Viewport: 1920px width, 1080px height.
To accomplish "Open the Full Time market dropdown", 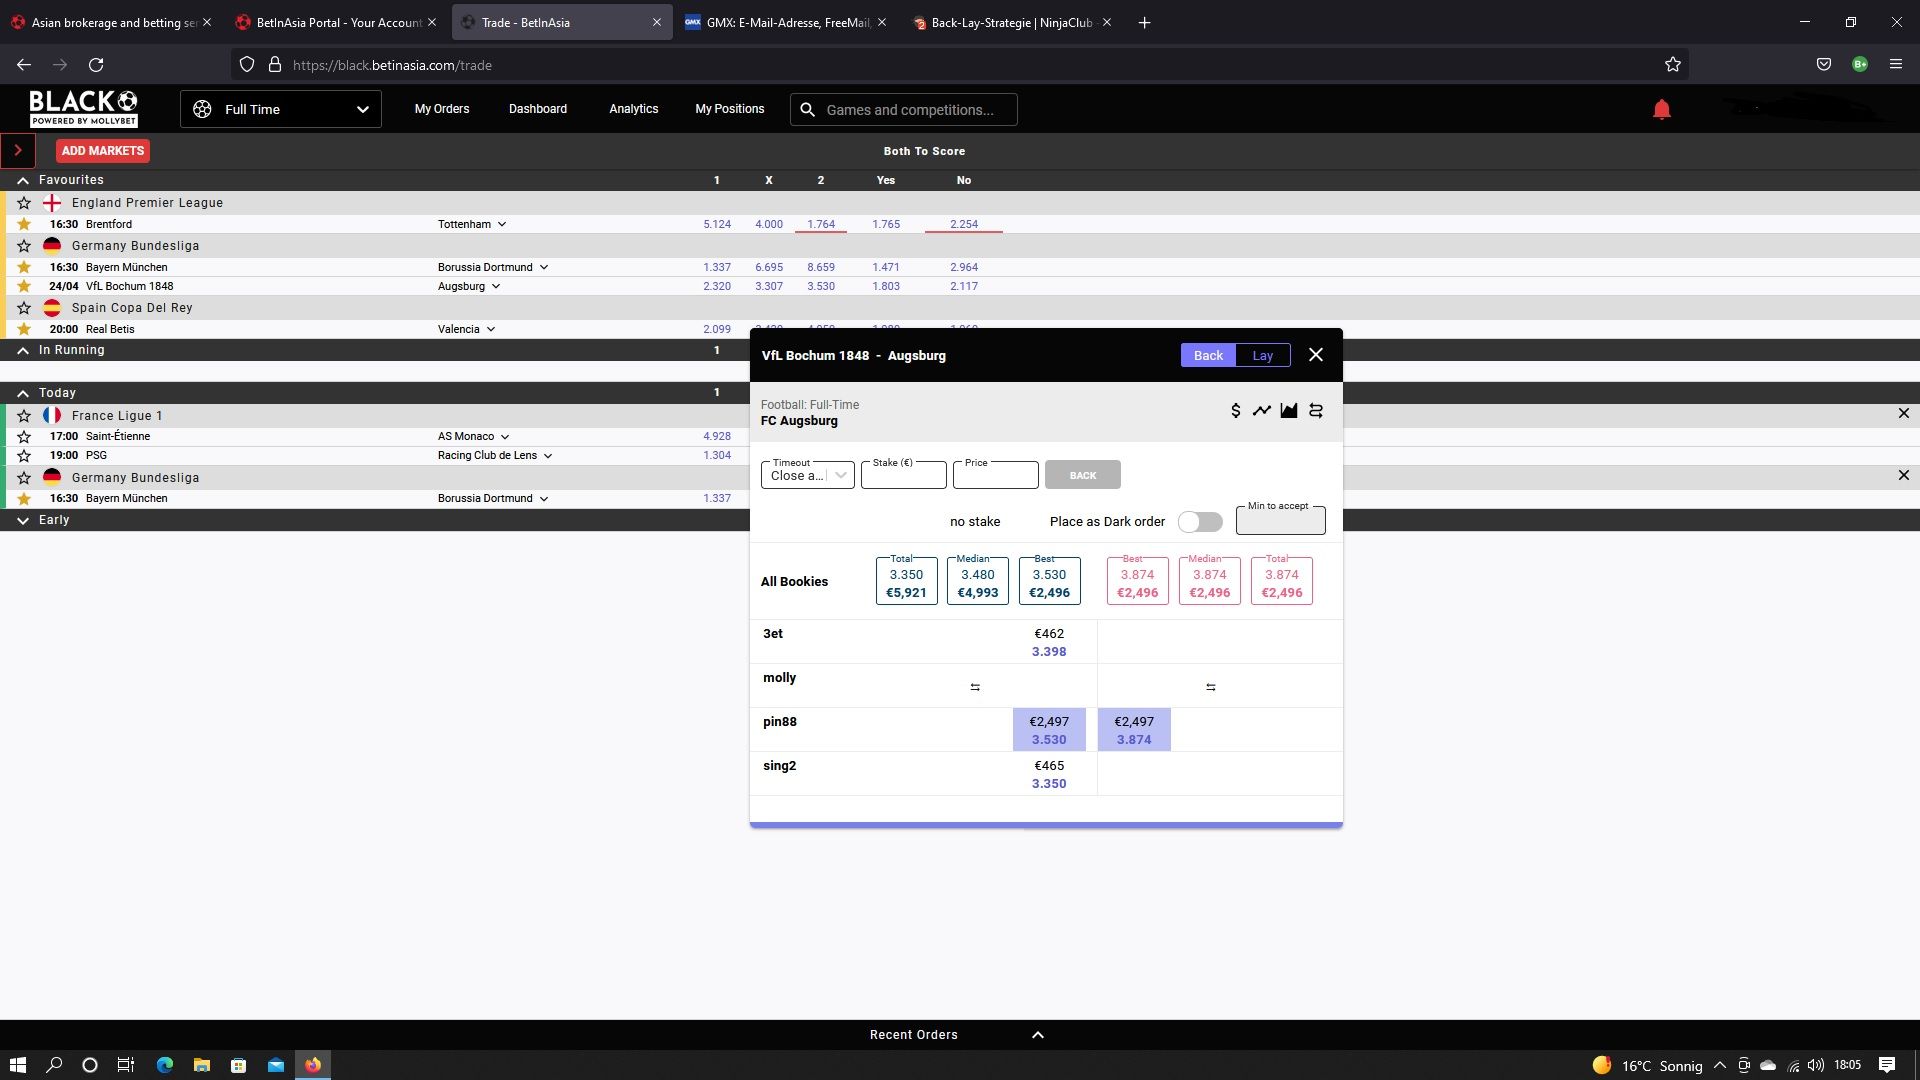I will click(281, 109).
